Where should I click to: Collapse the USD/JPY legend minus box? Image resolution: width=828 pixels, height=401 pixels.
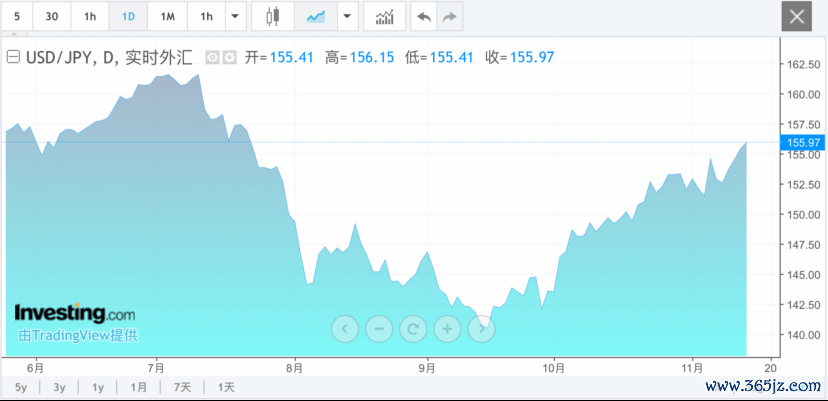13,57
